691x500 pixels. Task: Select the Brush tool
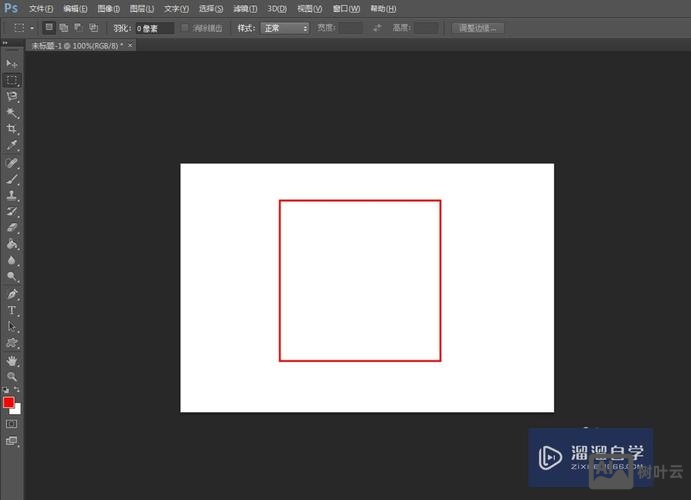(12, 179)
